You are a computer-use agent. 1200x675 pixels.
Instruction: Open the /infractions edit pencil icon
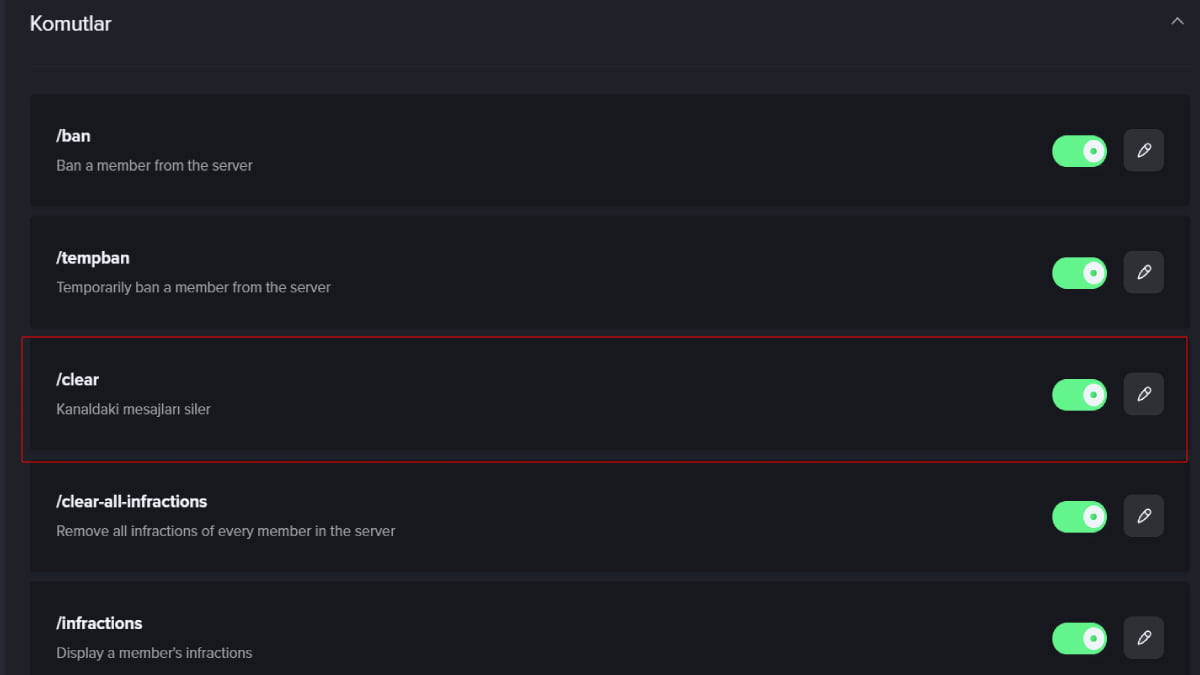coord(1143,637)
